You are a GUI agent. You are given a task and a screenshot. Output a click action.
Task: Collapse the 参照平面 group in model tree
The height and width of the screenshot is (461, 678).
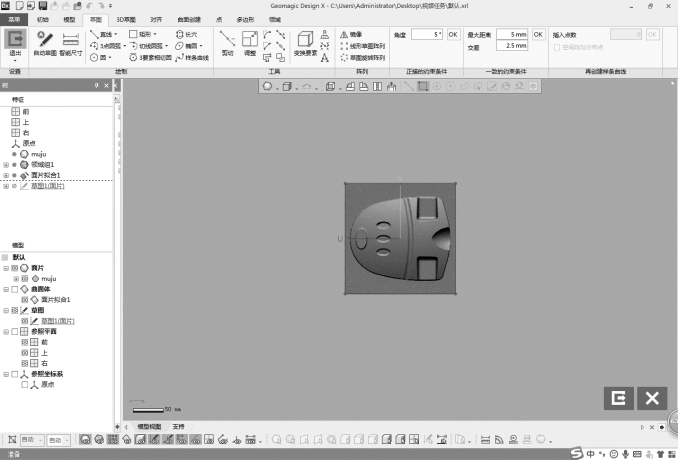[x=6, y=332]
